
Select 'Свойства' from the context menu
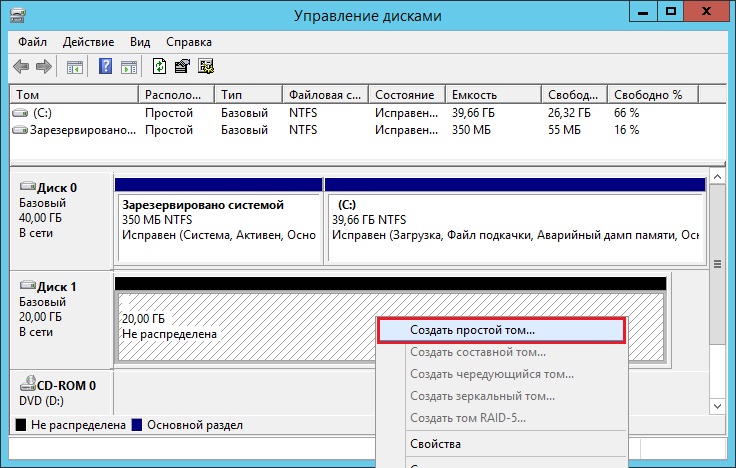click(x=435, y=443)
